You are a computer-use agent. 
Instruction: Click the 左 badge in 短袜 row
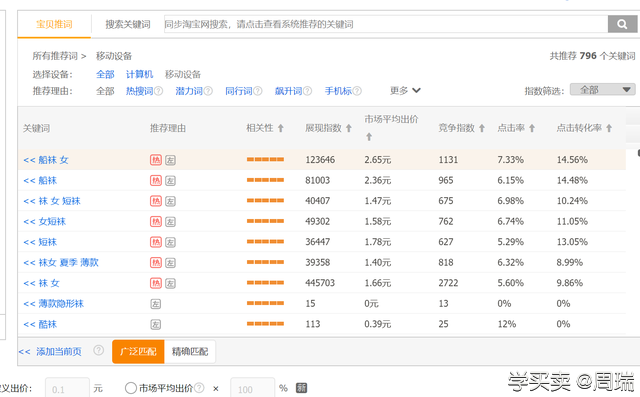pos(171,242)
